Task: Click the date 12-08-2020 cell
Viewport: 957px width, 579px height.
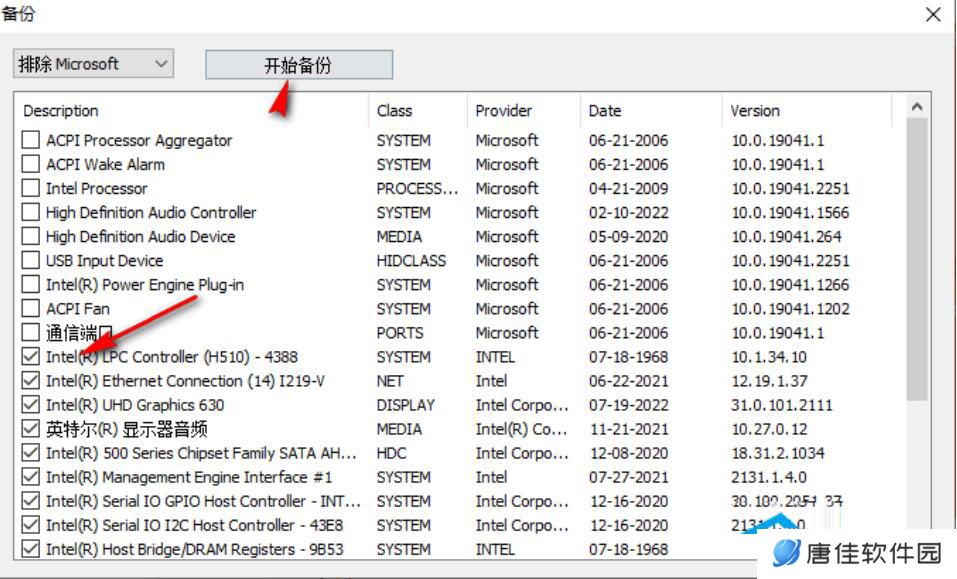Action: click(x=629, y=453)
